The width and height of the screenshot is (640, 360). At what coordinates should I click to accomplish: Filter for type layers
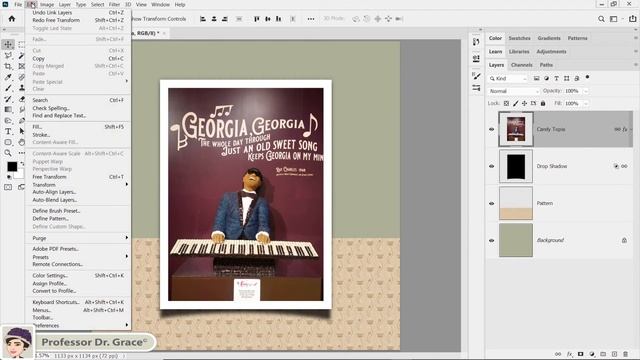point(556,78)
